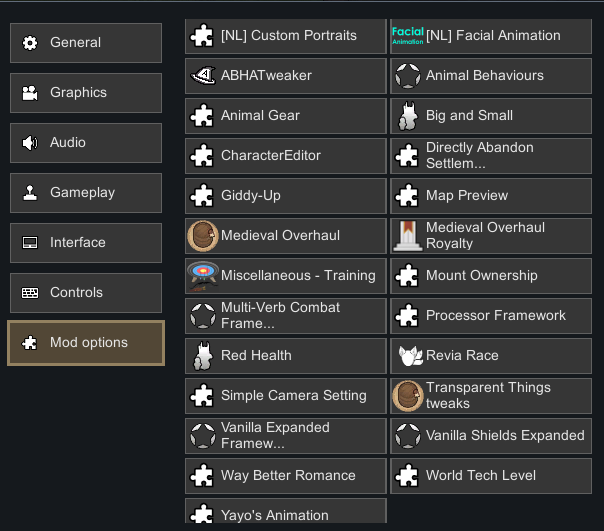Select the Interface settings tab
604x531 pixels.
tap(86, 243)
